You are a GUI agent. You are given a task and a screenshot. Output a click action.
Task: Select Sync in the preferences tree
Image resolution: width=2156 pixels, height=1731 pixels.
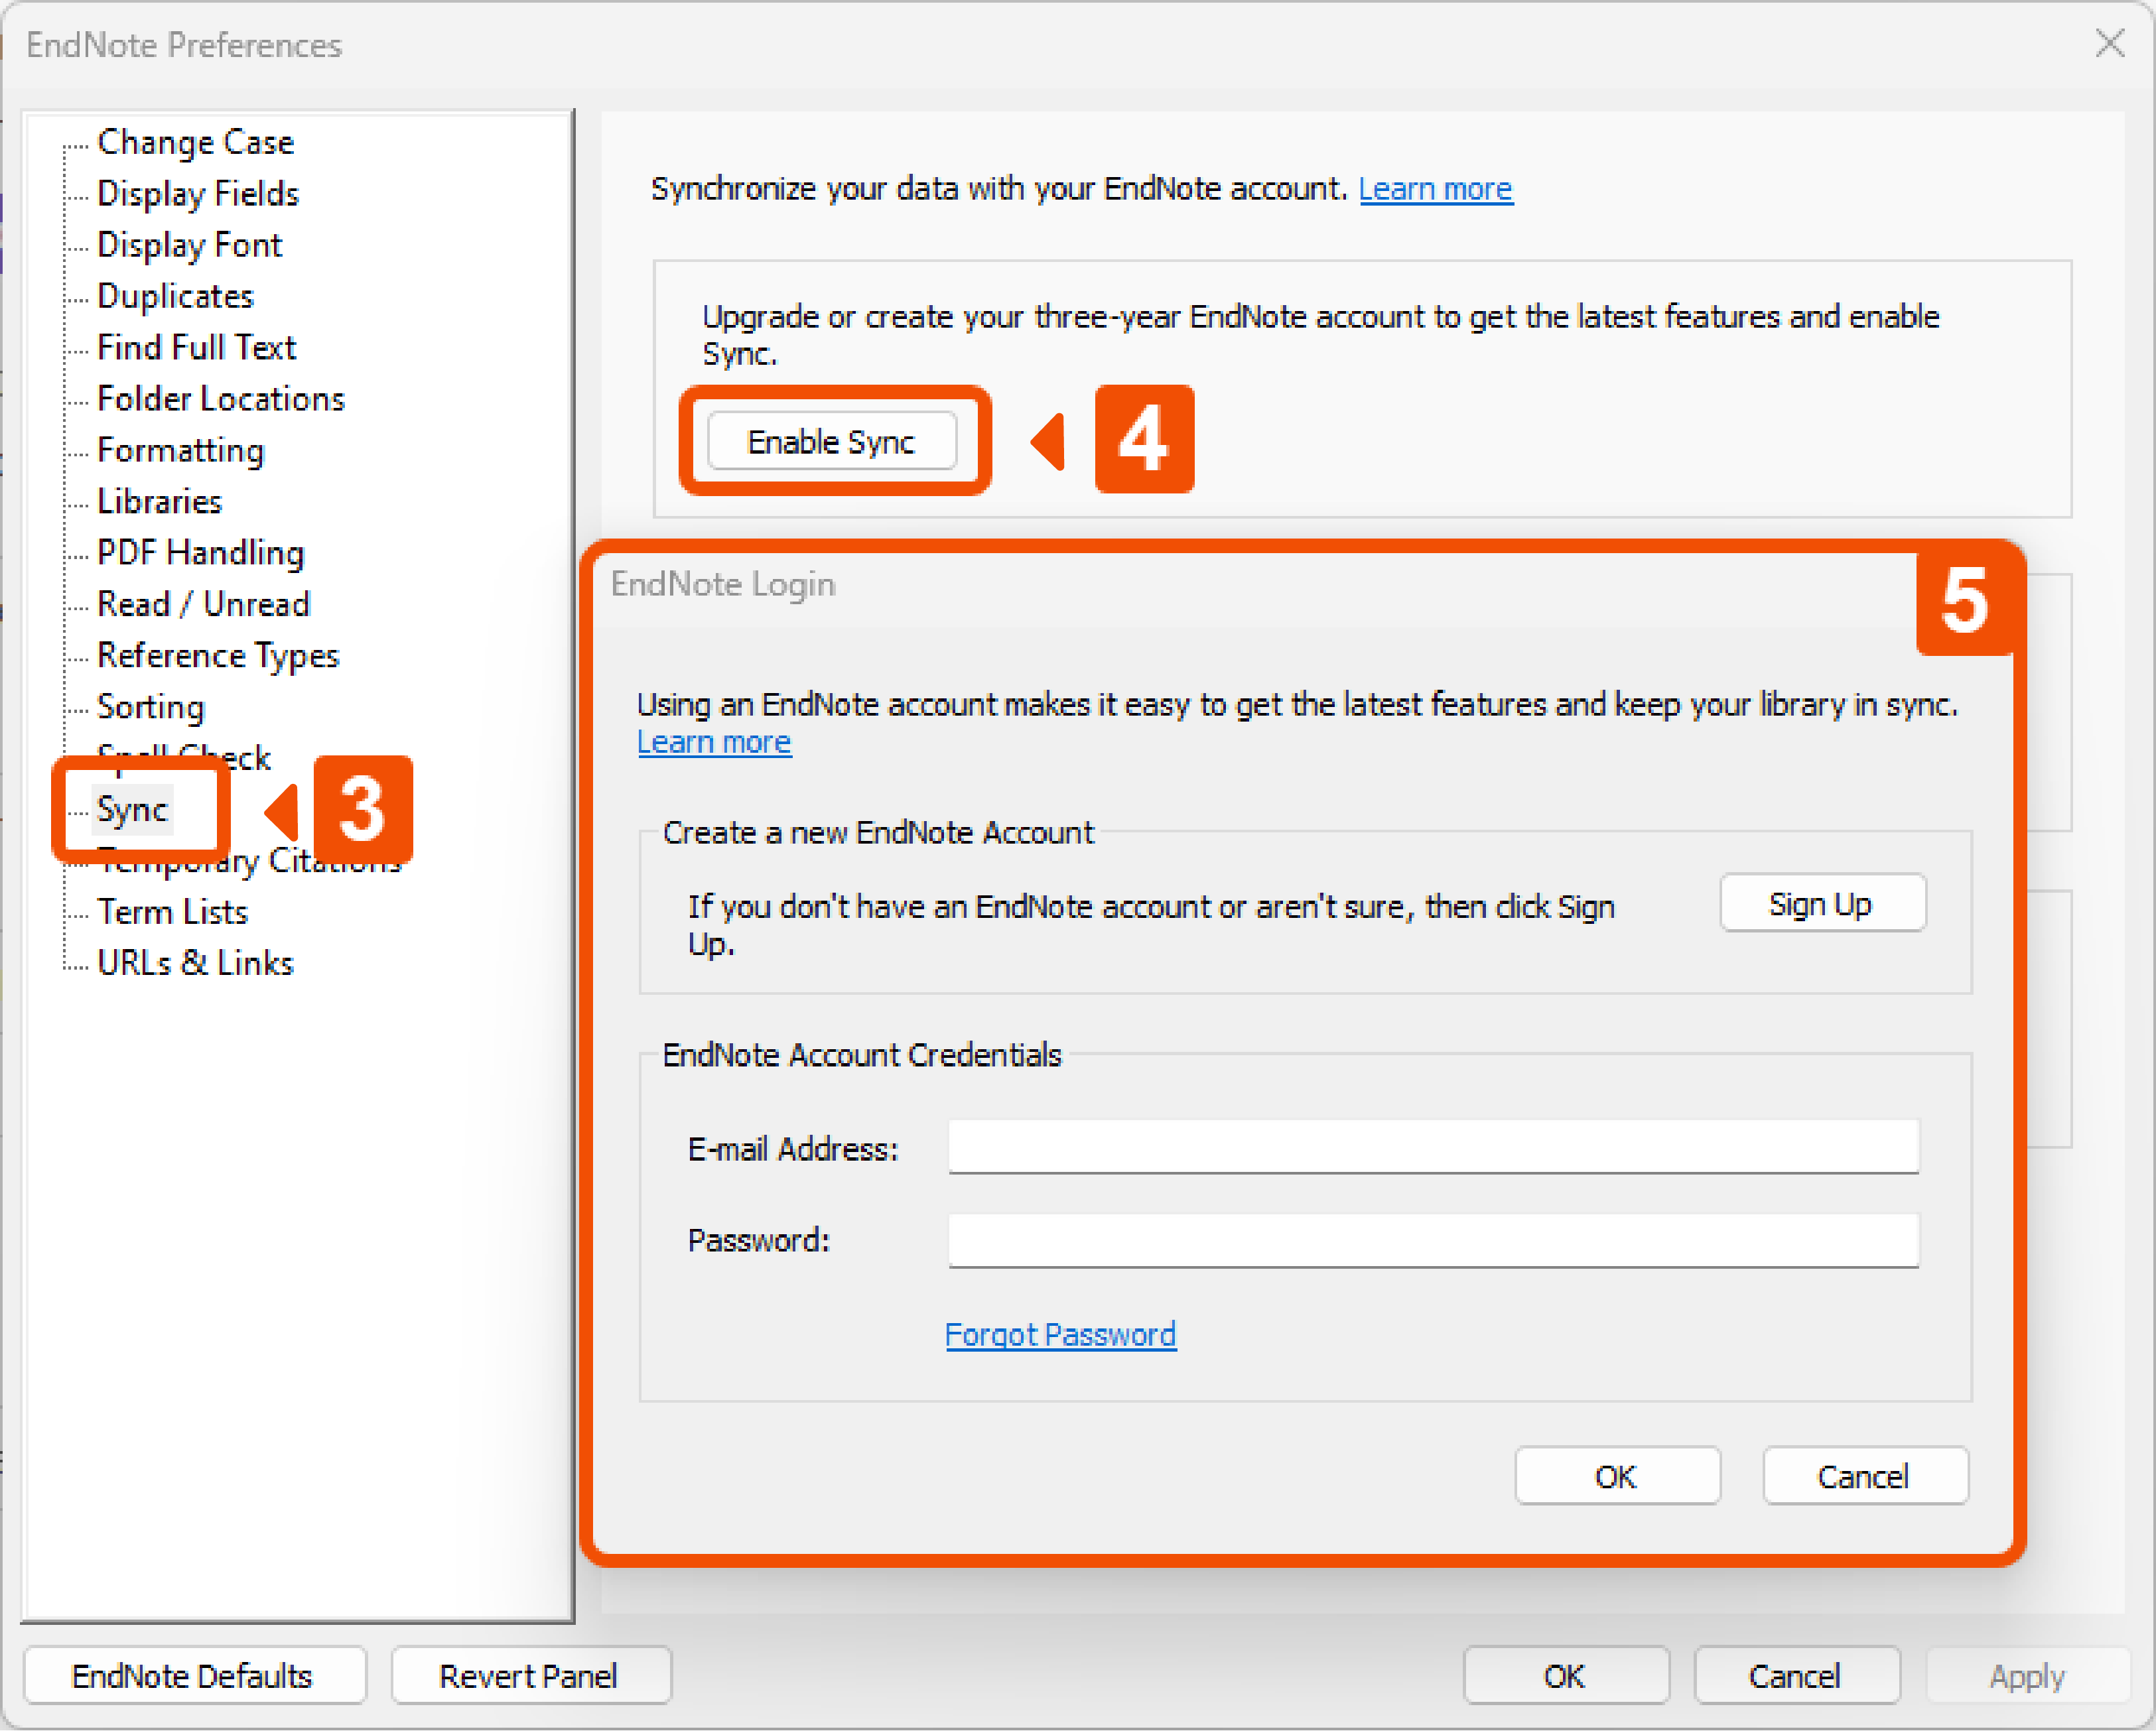(x=132, y=809)
